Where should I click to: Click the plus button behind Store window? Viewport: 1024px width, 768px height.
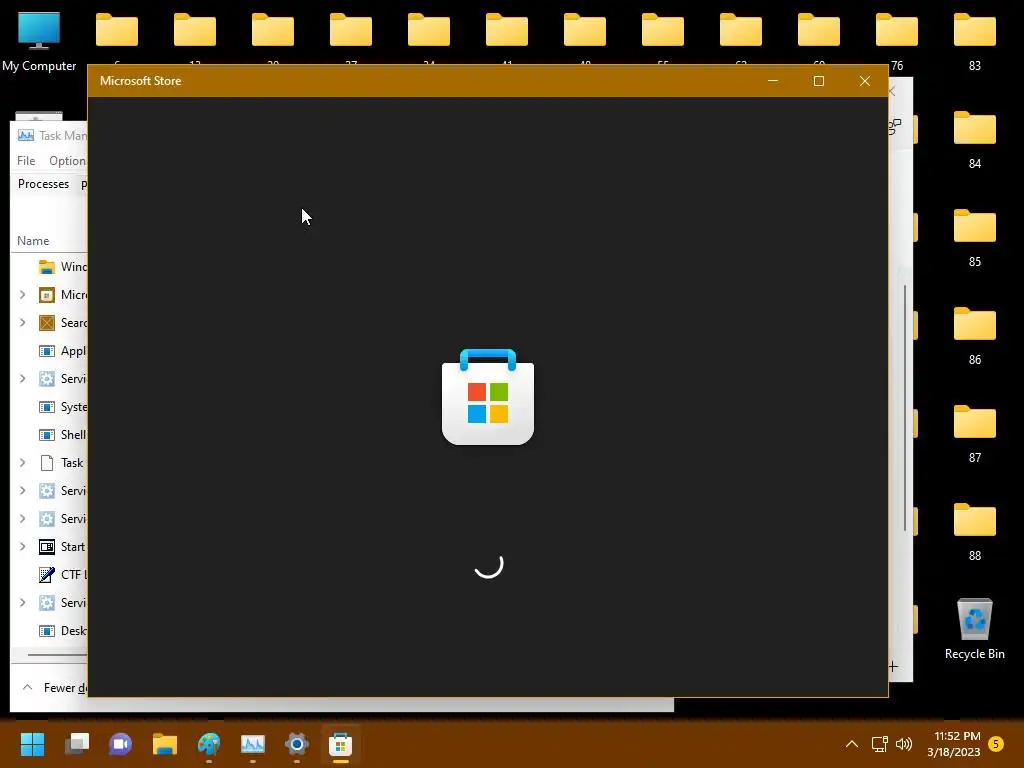pos(893,666)
